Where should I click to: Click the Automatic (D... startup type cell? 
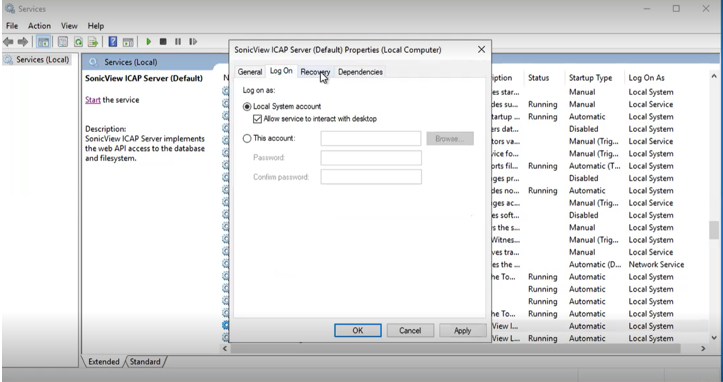tap(595, 264)
